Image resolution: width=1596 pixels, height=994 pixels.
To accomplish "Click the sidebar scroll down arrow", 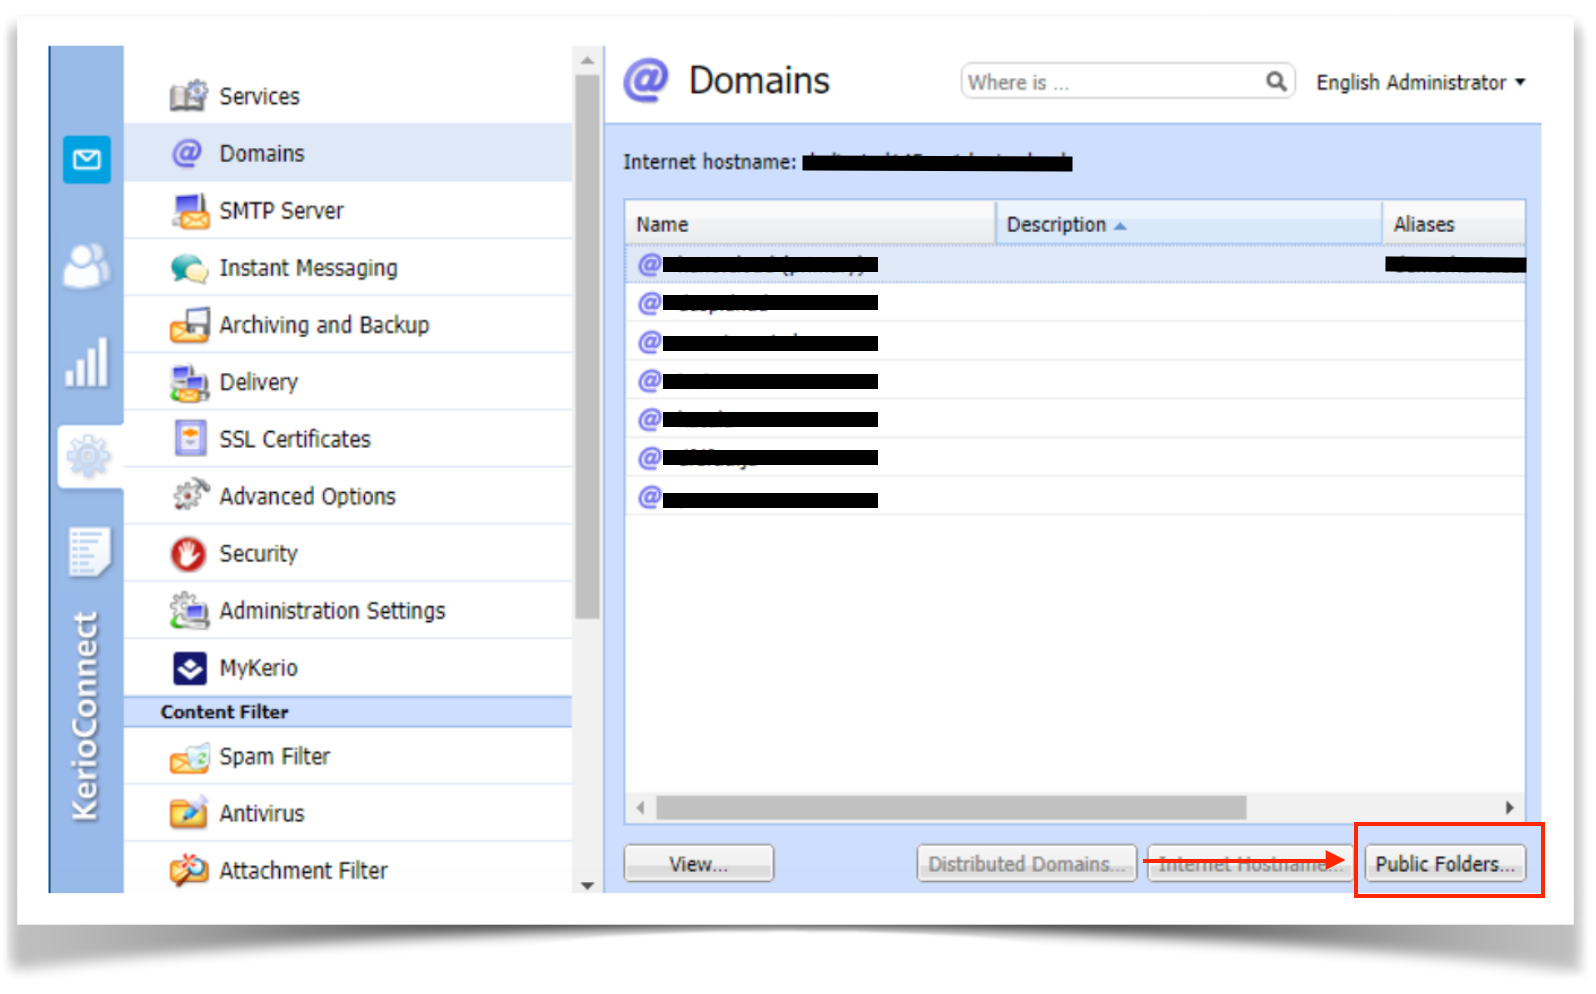I will (588, 885).
